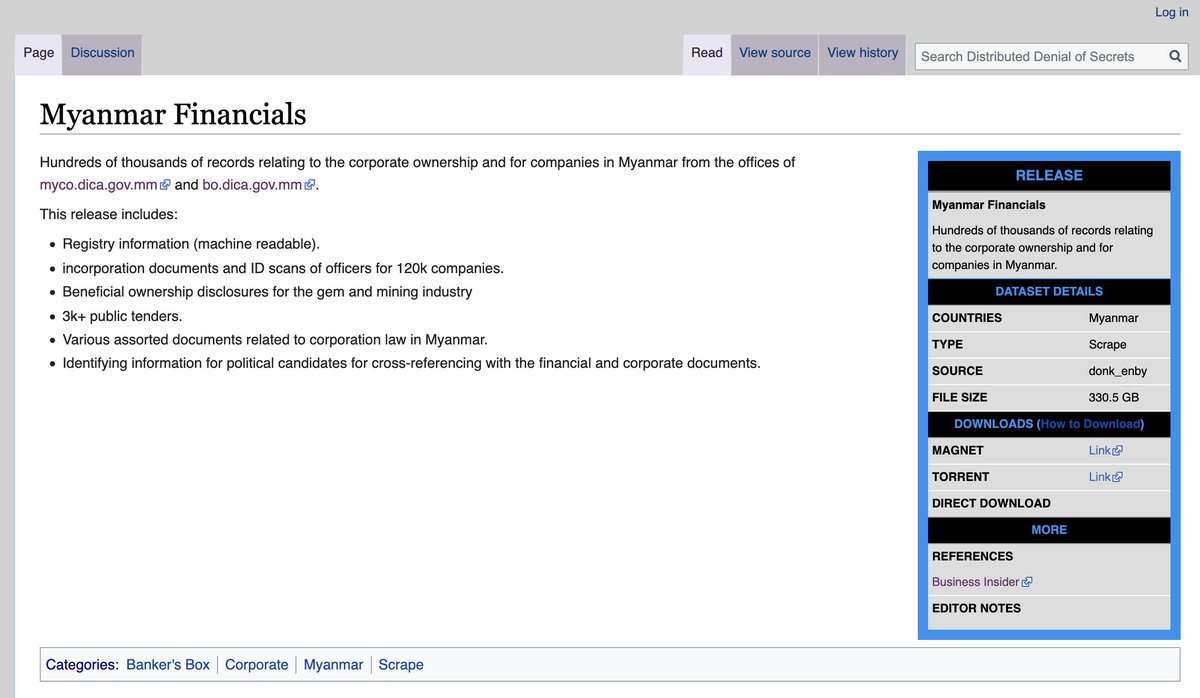This screenshot has width=1200, height=698.
Task: Click the MORE section header
Action: click(1049, 530)
